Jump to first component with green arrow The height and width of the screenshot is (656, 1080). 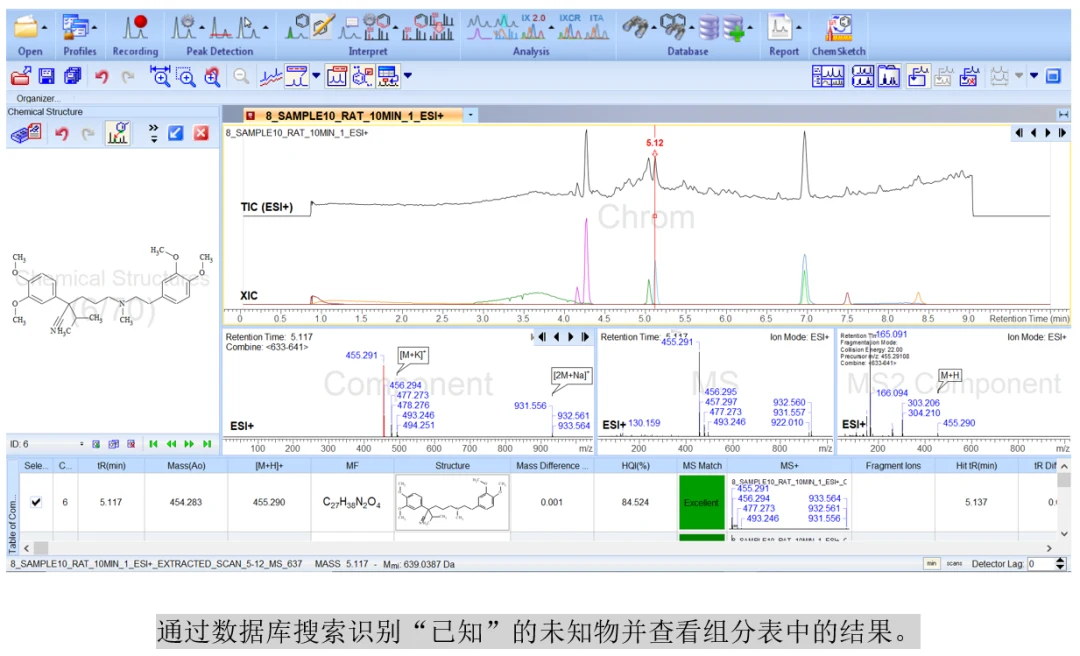(154, 444)
